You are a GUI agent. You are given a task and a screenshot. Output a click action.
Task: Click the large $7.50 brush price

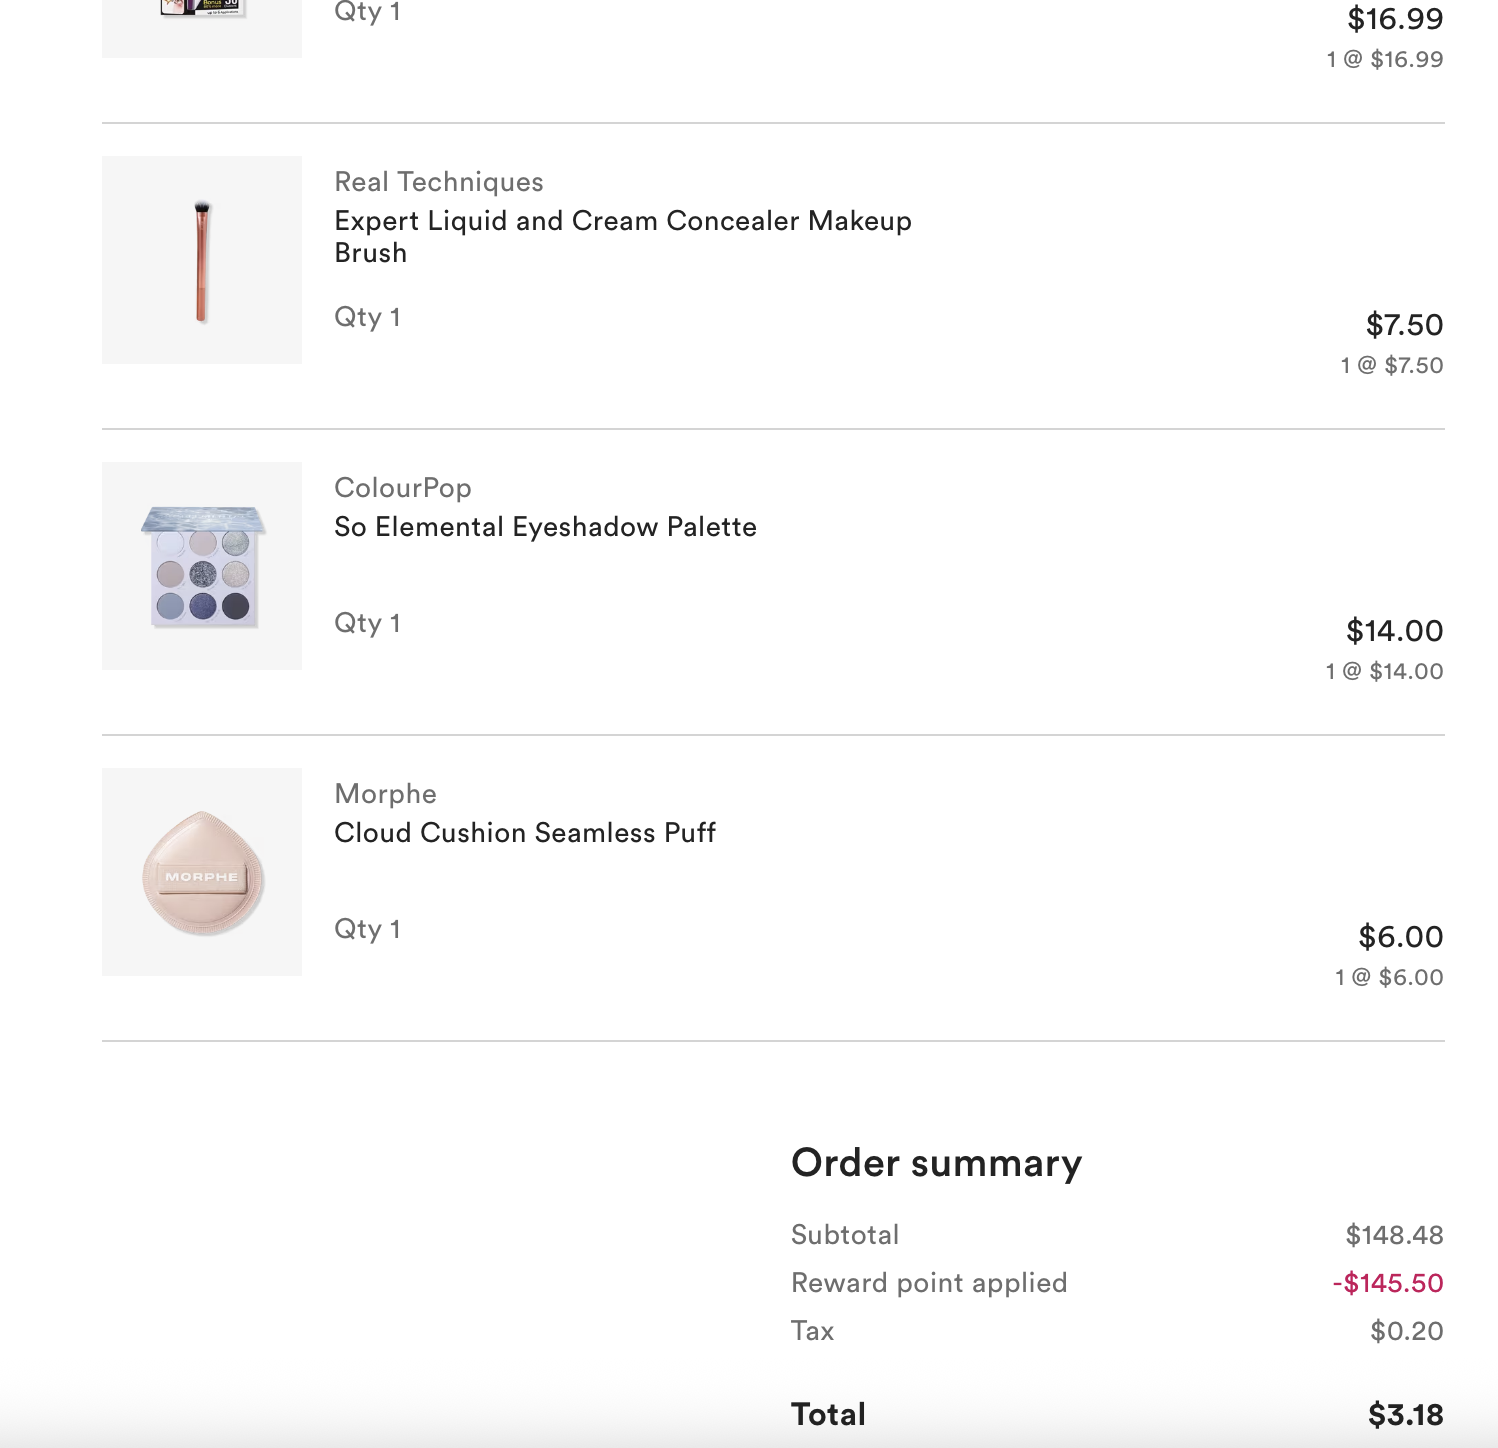tap(1404, 325)
